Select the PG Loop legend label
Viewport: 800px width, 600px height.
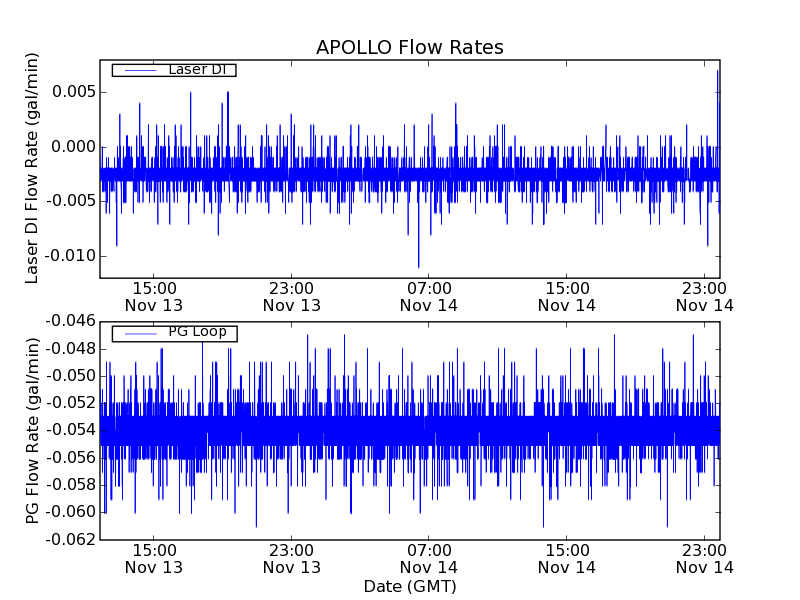click(x=197, y=332)
